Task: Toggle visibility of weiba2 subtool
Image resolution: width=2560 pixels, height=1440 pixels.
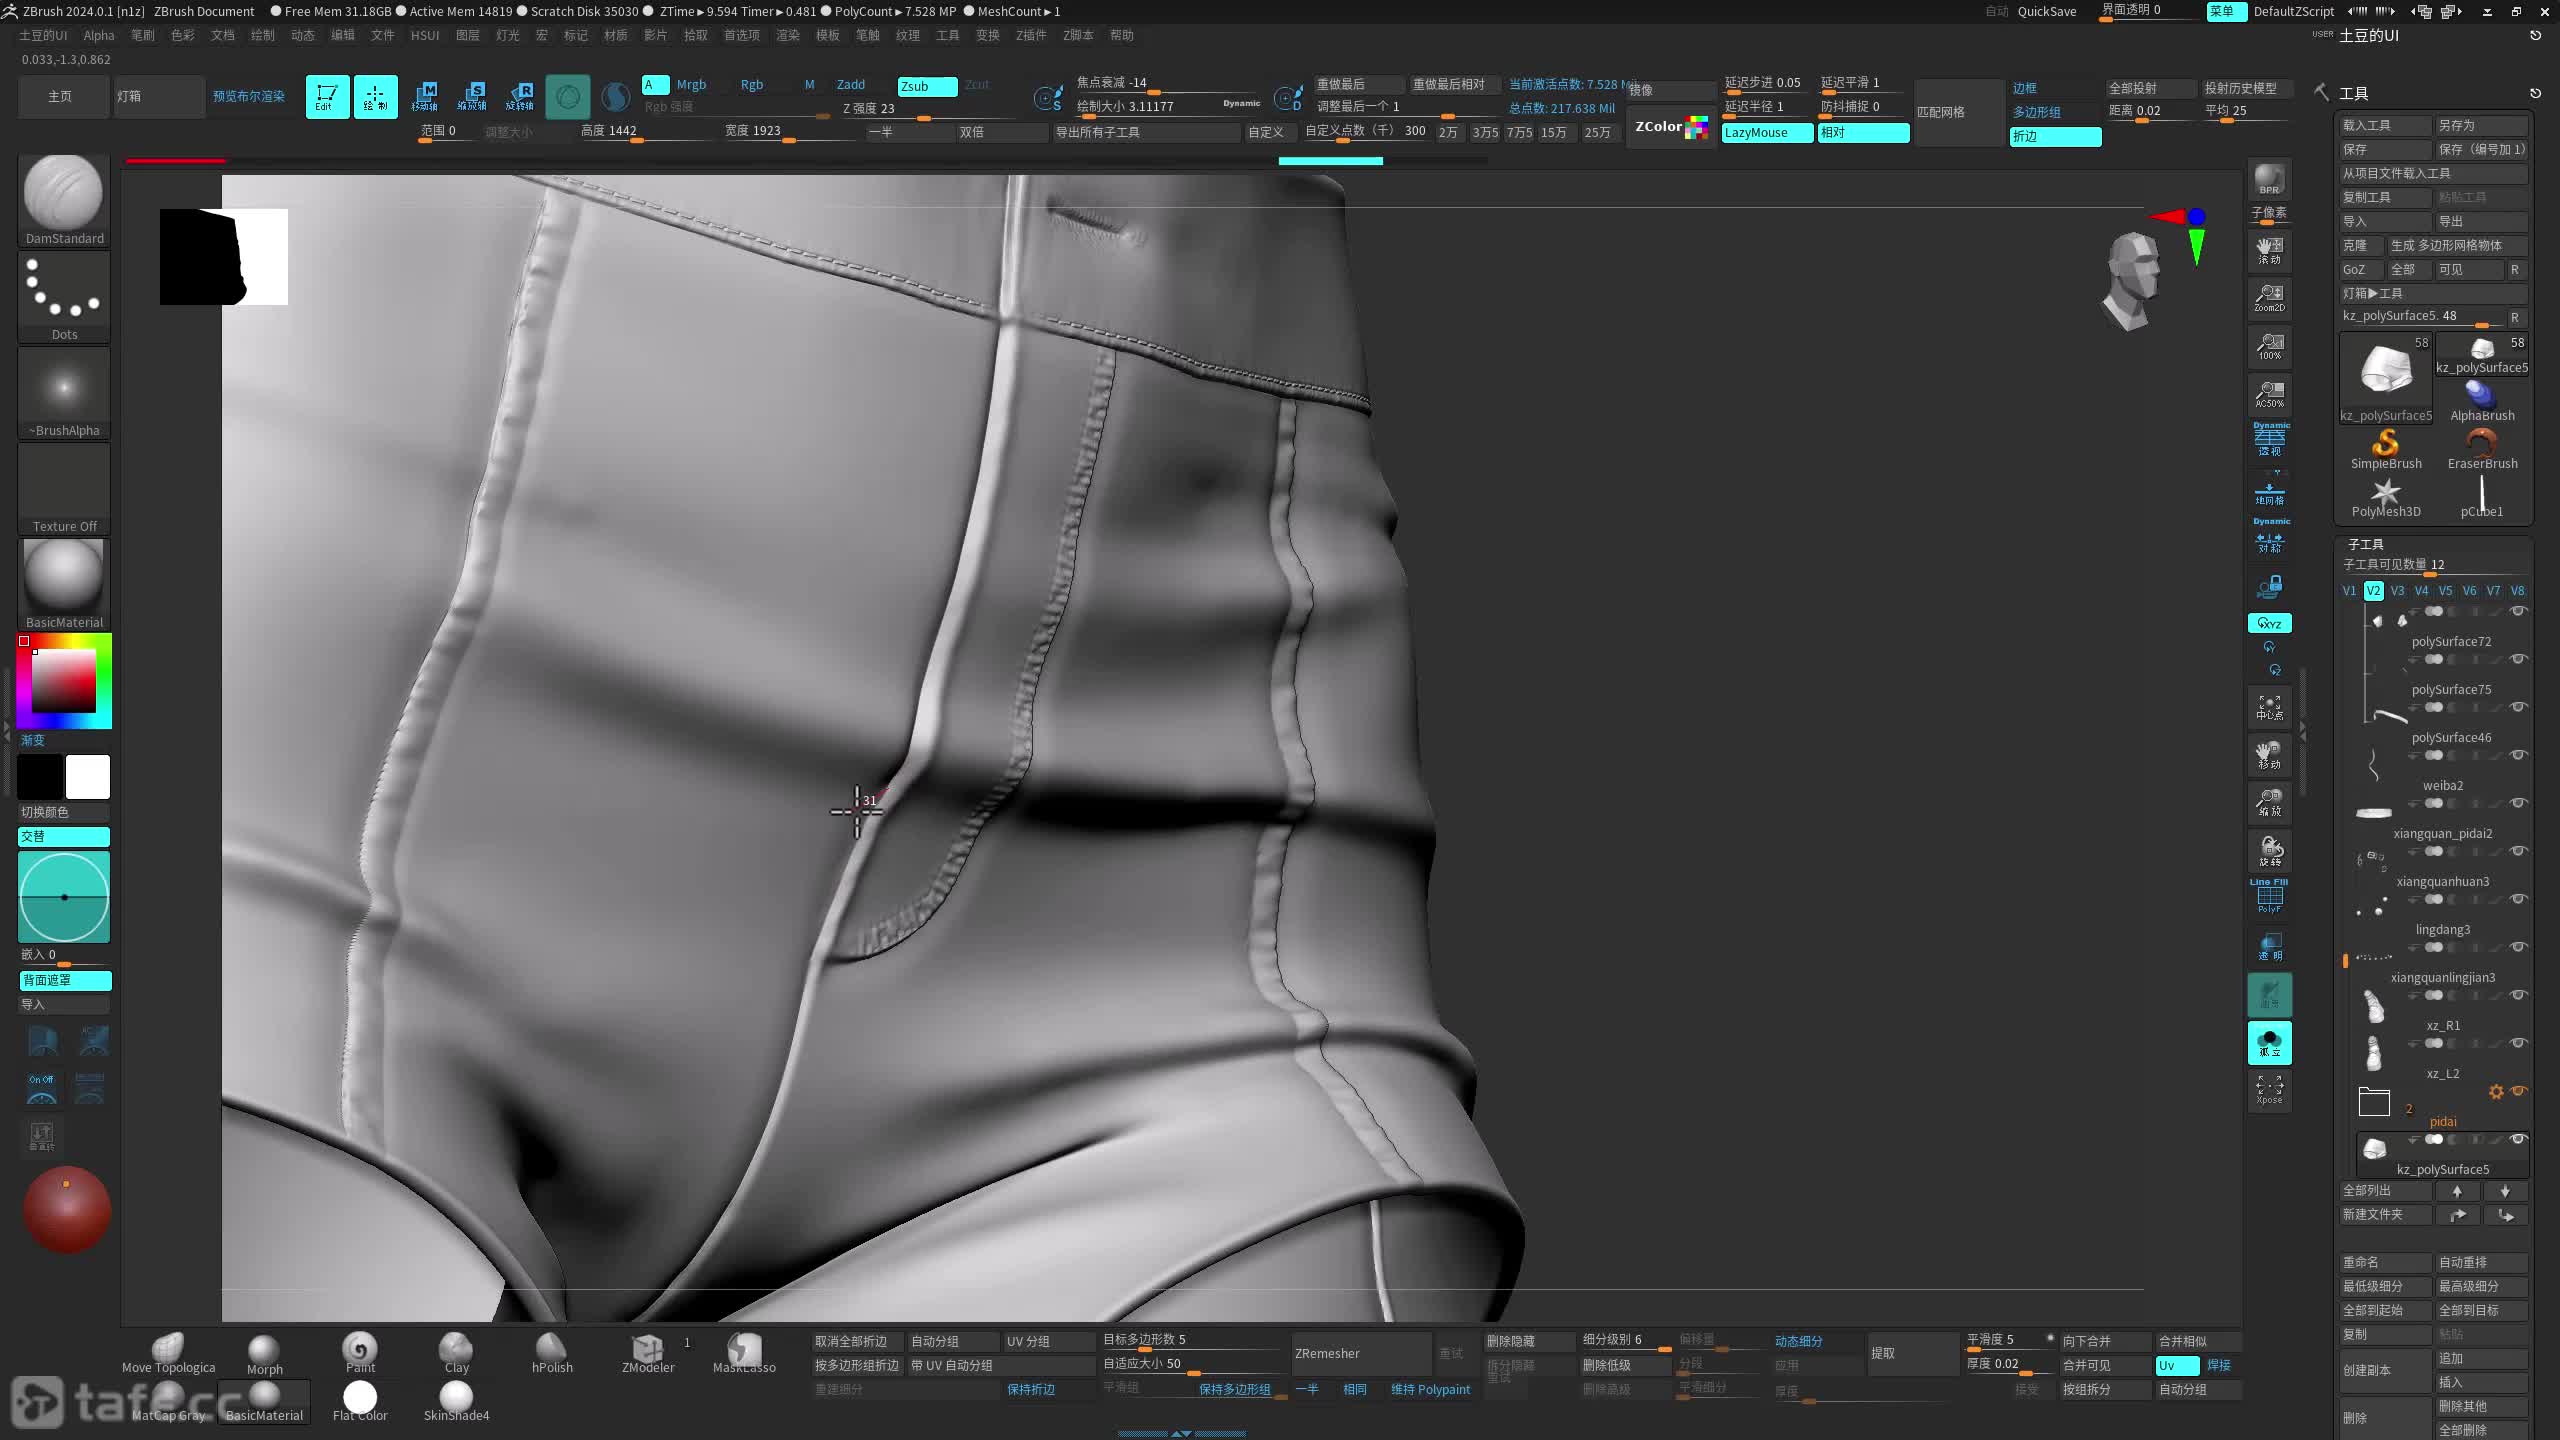Action: pyautogui.click(x=2518, y=755)
